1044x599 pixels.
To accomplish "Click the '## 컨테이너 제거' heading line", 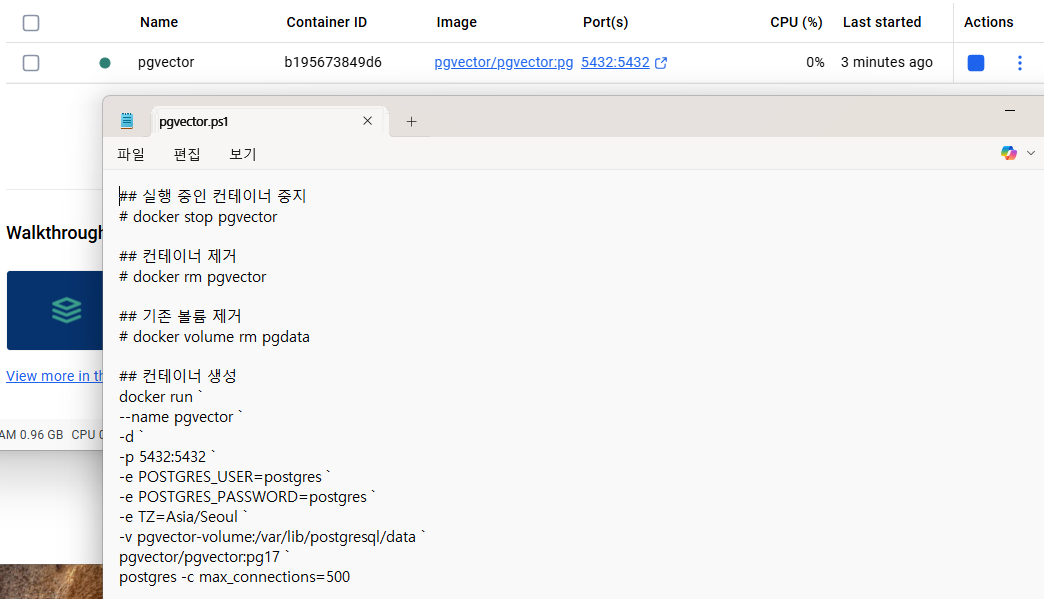I will (x=178, y=256).
